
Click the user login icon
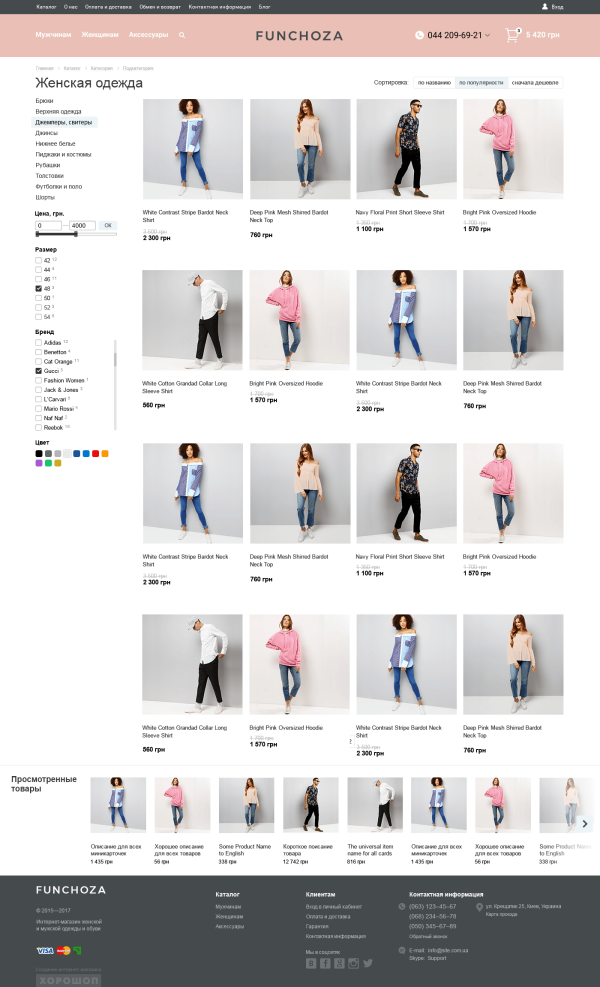pos(545,7)
